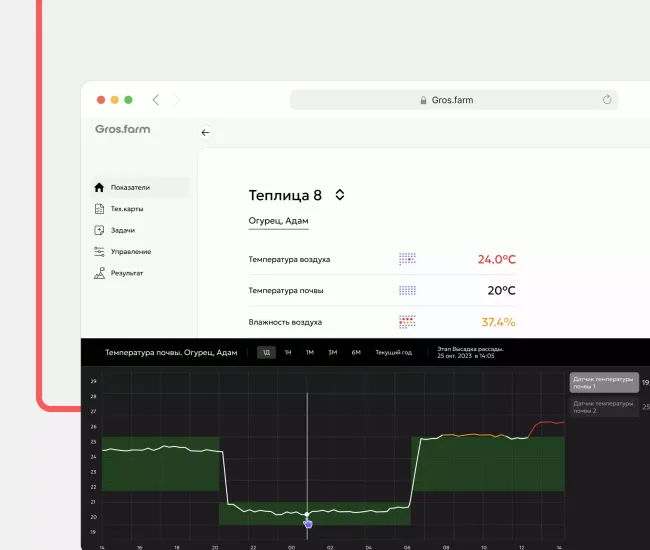
Task: Click the lock icon in address bar
Action: [423, 100]
